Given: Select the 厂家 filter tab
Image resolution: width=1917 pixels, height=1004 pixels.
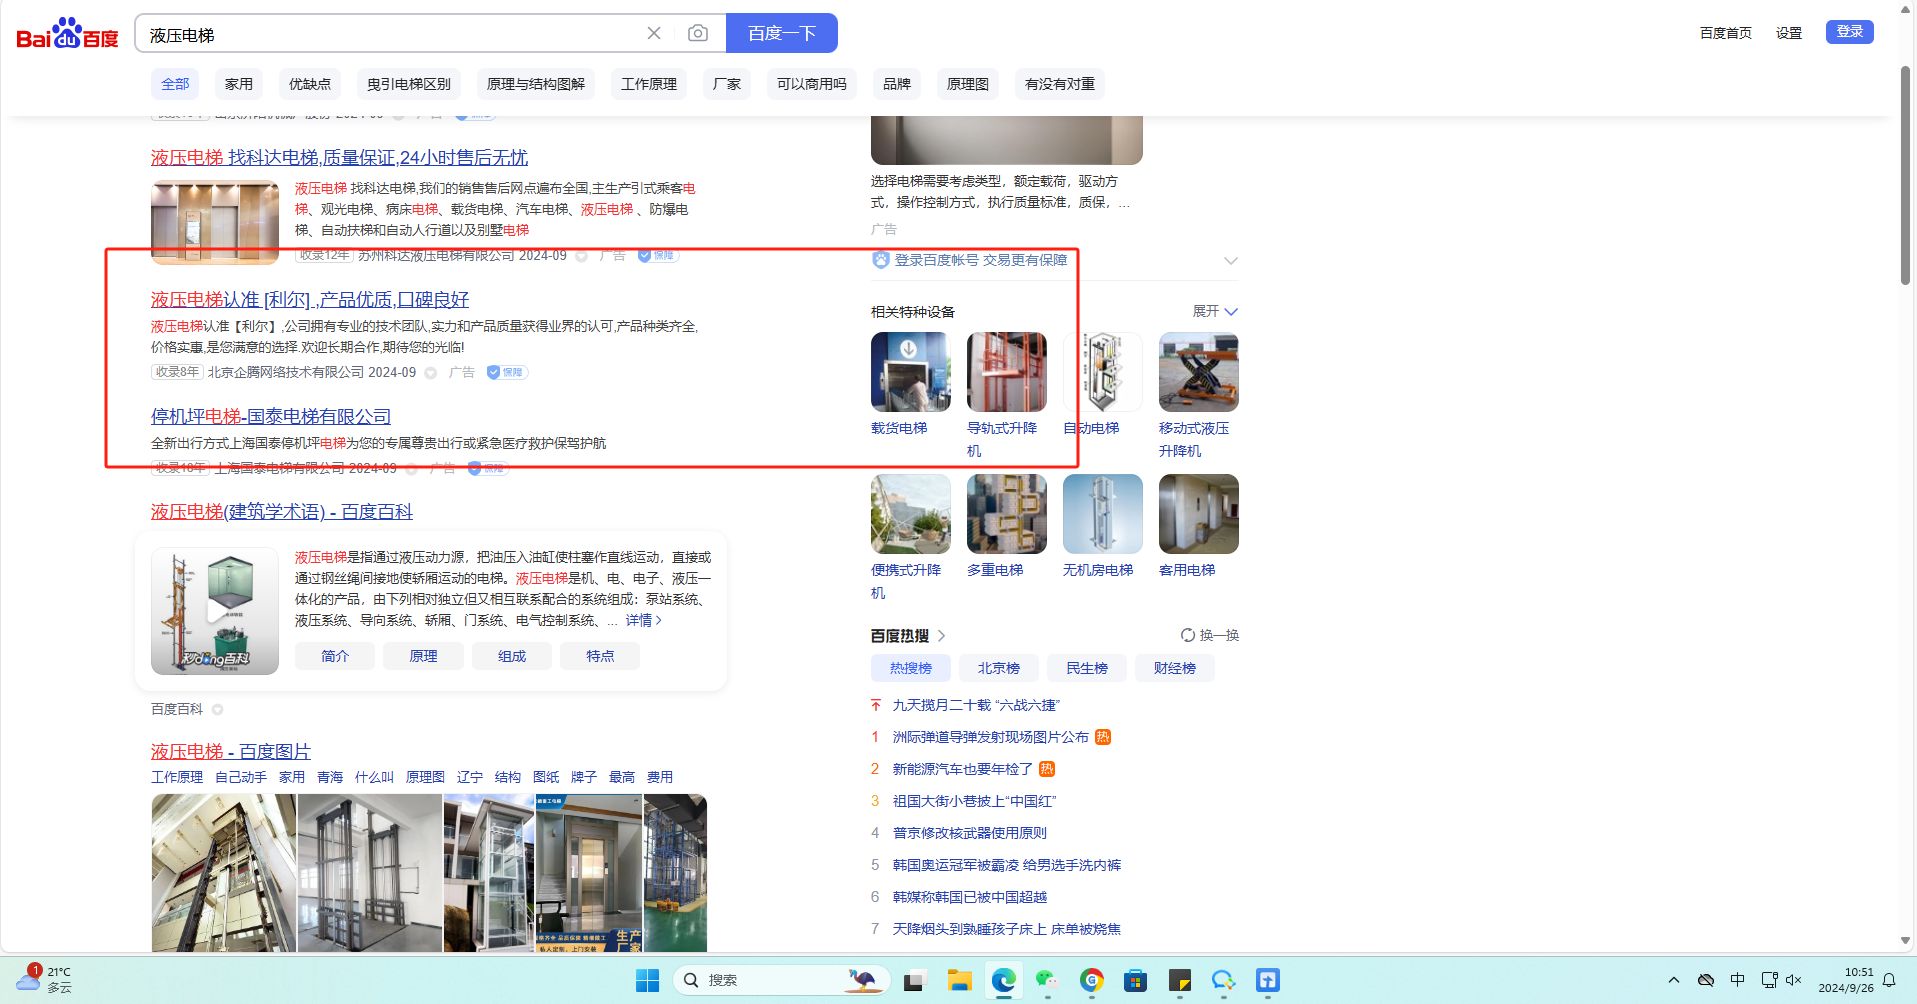Looking at the screenshot, I should tap(727, 84).
